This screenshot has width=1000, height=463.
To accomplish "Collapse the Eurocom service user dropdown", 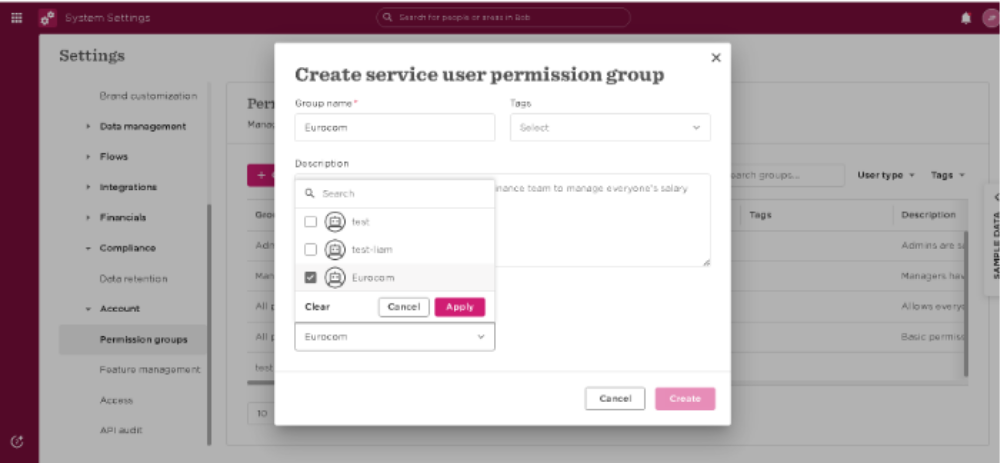I will (x=395, y=337).
